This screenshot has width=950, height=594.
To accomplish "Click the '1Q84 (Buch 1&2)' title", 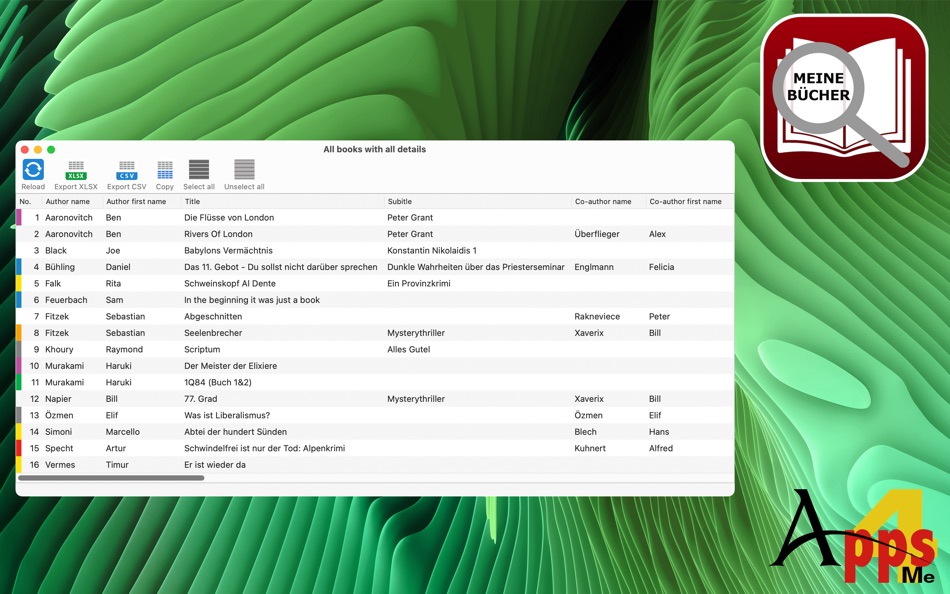I will 218,382.
